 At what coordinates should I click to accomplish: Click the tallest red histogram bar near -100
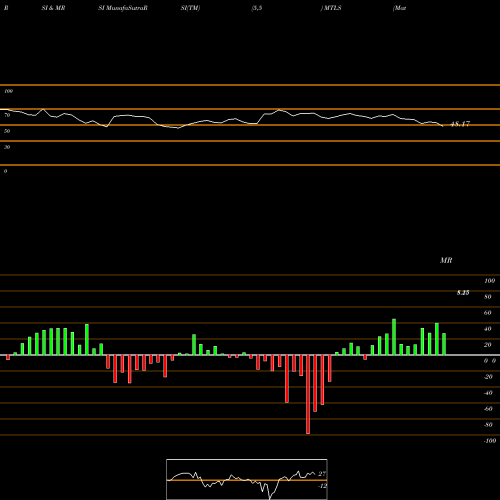click(x=308, y=394)
